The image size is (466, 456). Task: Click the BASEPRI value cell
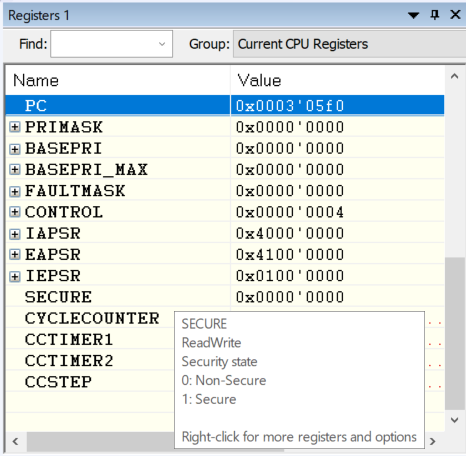coord(337,148)
